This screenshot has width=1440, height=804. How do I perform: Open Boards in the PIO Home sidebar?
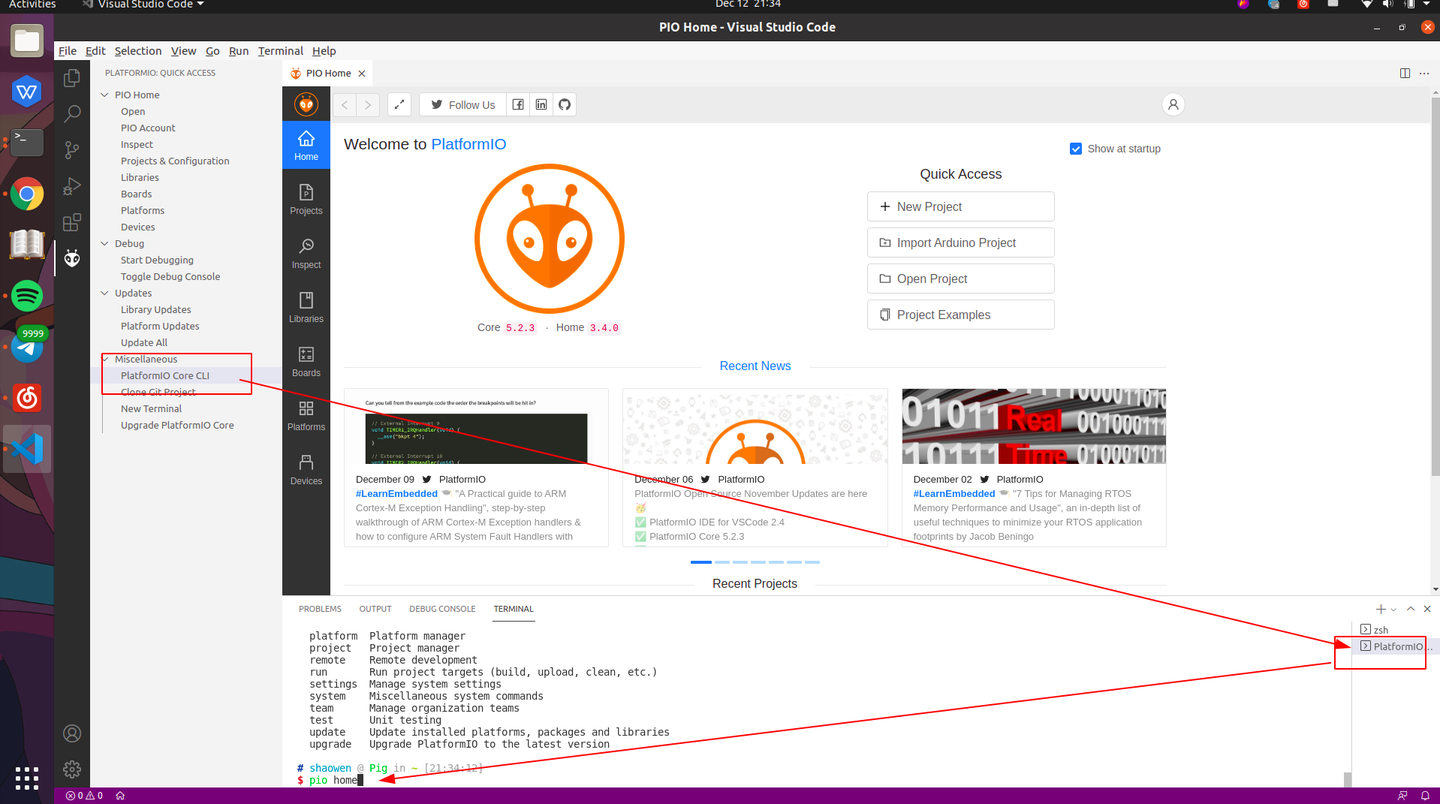coord(306,362)
